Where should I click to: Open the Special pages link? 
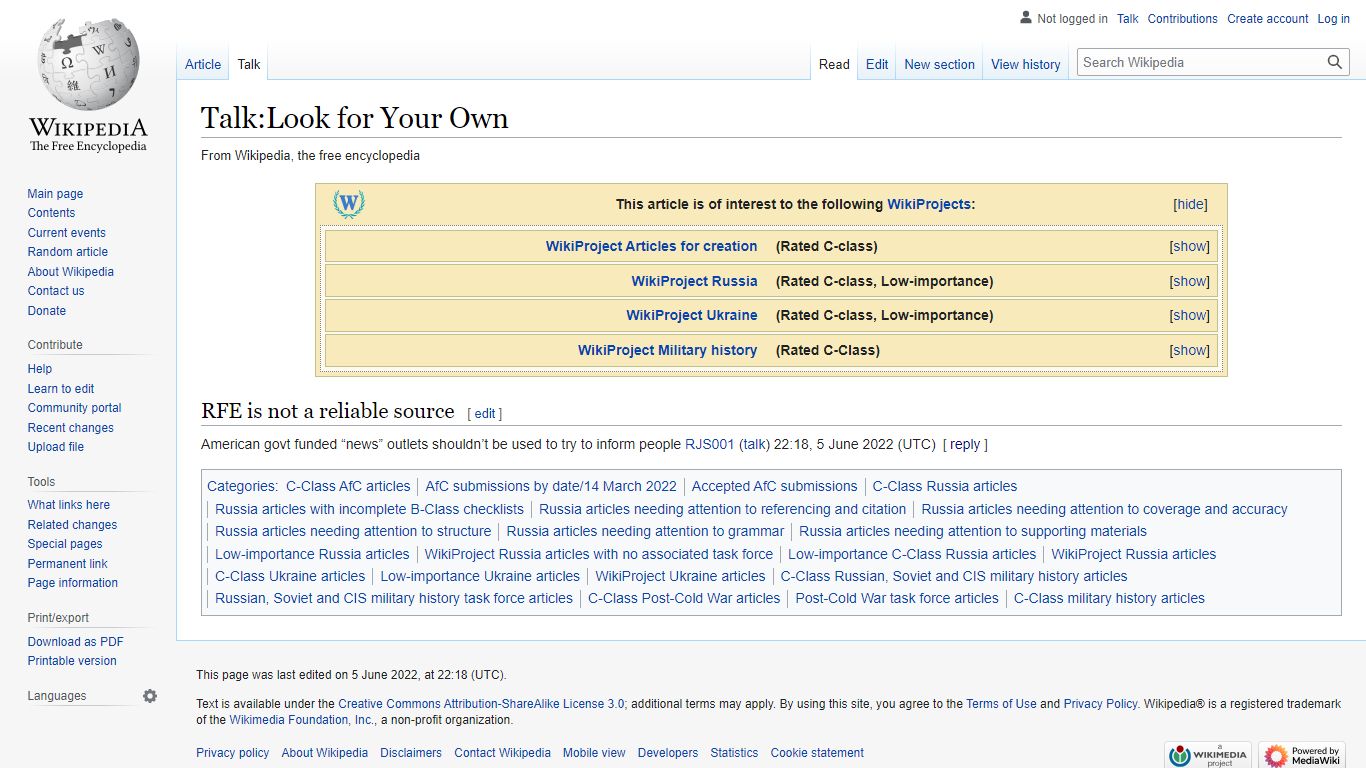[65, 544]
